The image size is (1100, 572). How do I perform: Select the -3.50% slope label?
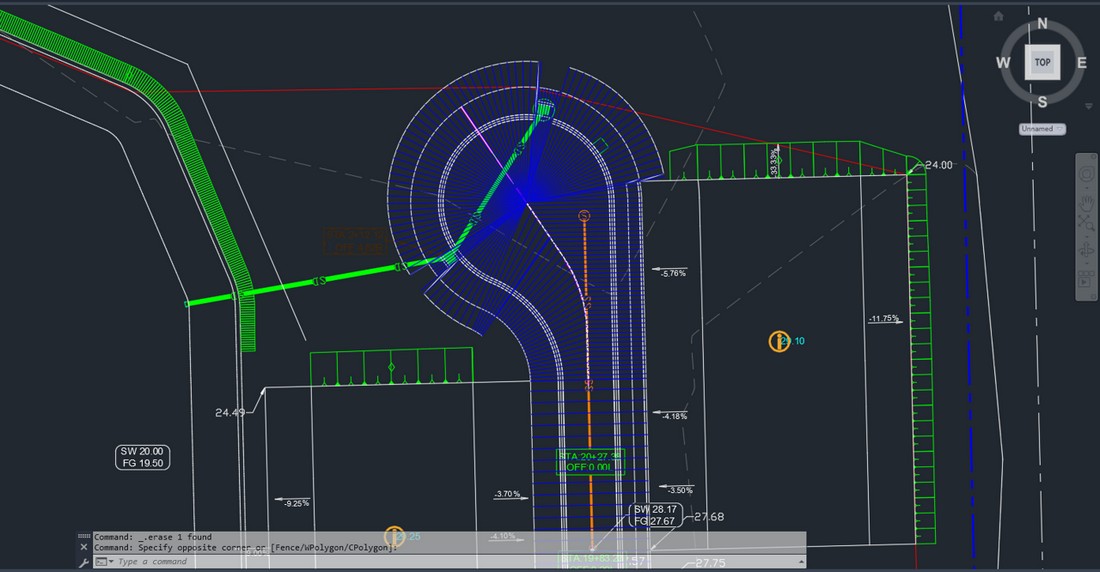[680, 490]
